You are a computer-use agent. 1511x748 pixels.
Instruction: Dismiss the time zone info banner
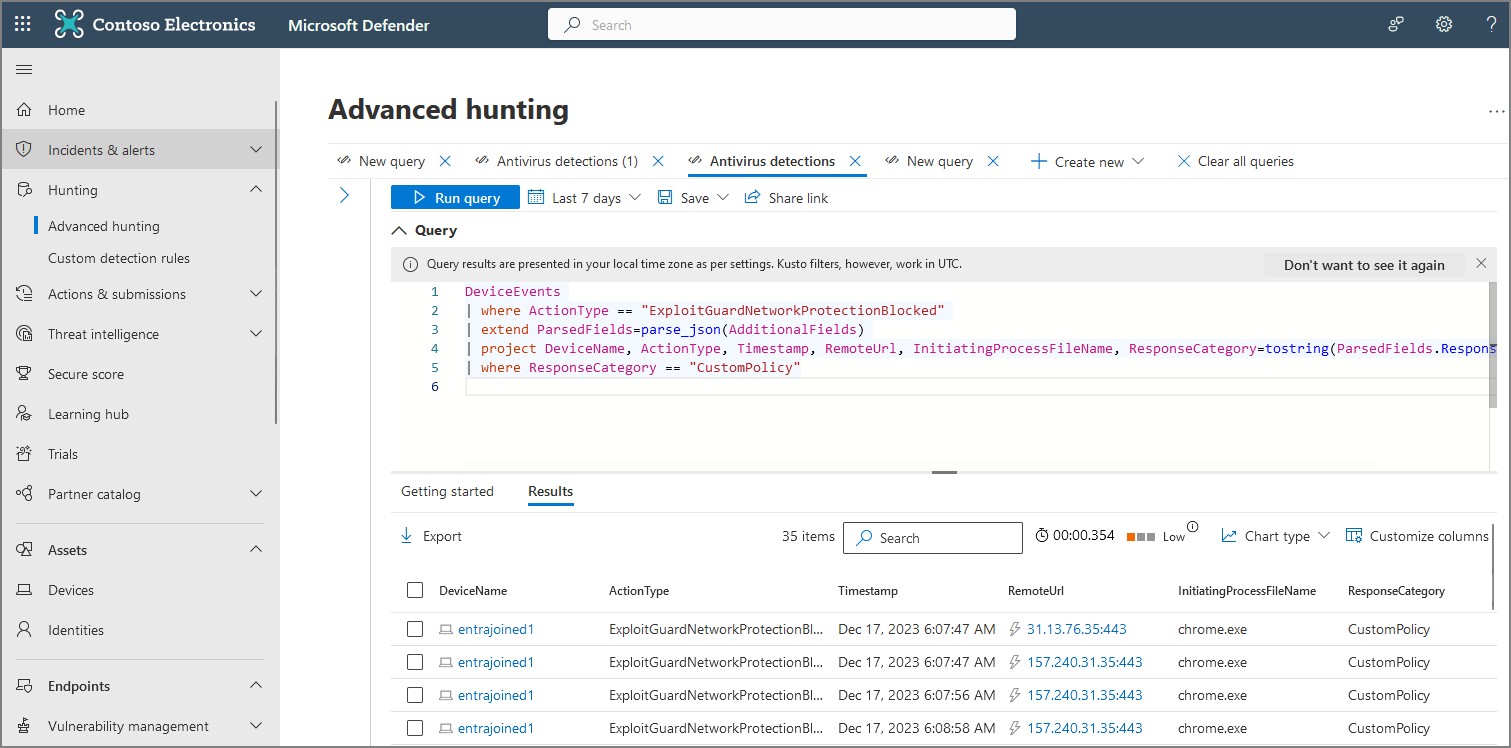click(1481, 264)
